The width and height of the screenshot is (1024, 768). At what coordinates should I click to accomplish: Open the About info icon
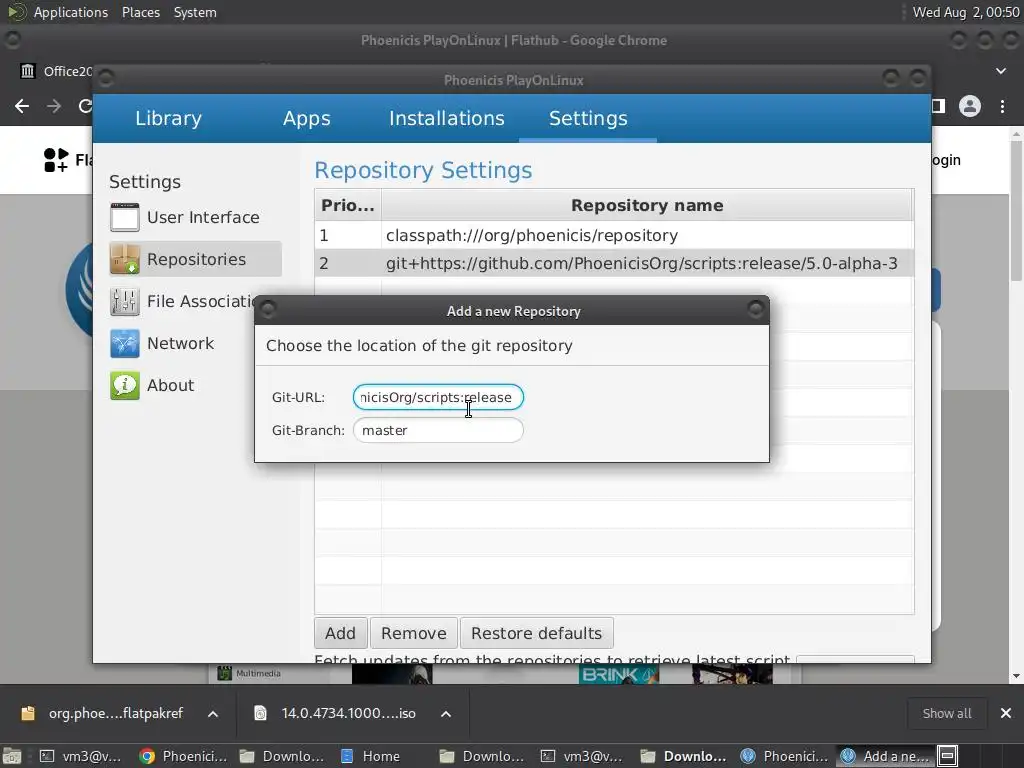124,385
